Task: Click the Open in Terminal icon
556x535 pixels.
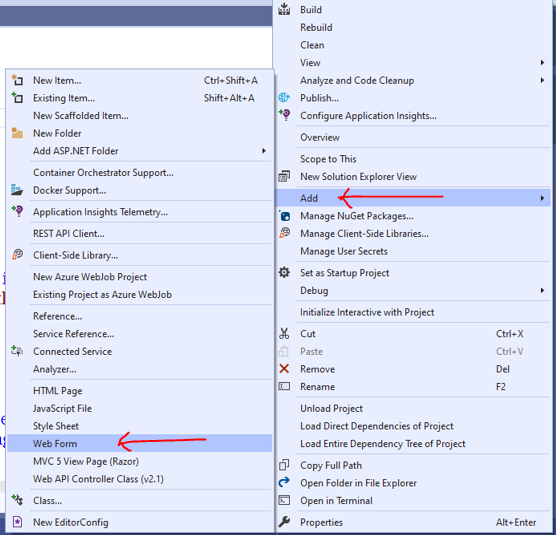Action: (x=284, y=501)
